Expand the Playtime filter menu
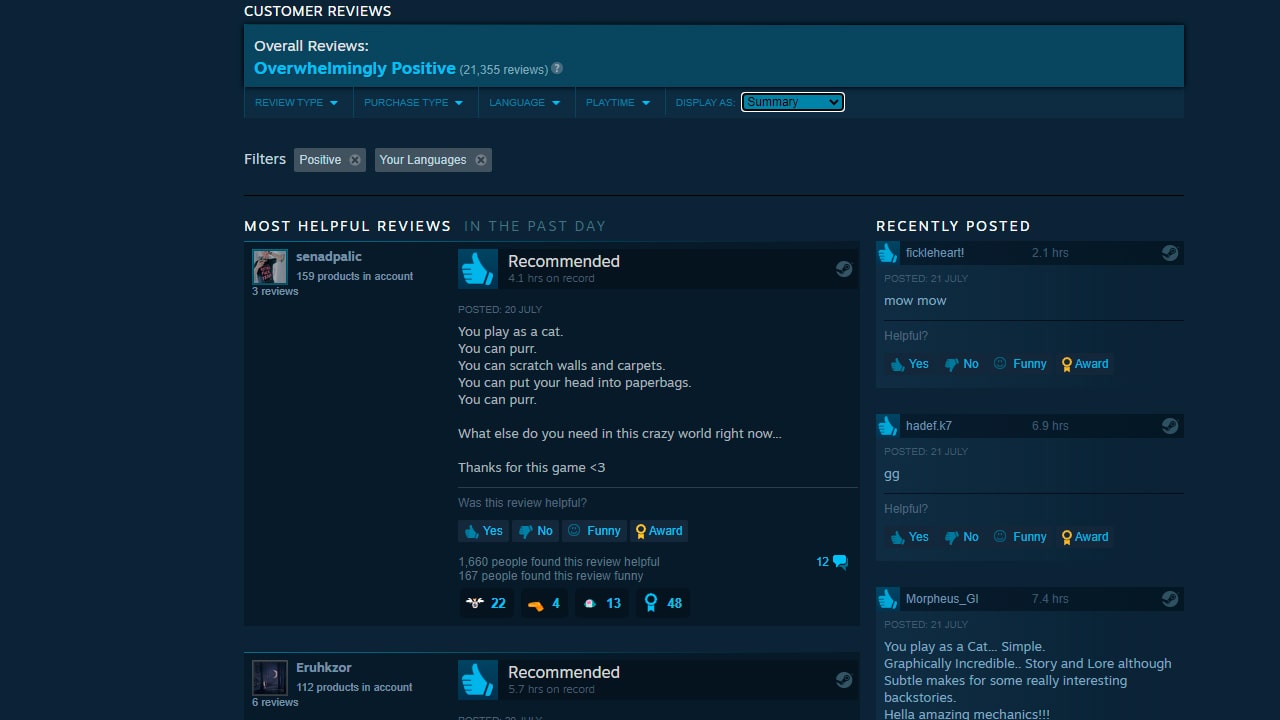The width and height of the screenshot is (1280, 720). click(617, 103)
